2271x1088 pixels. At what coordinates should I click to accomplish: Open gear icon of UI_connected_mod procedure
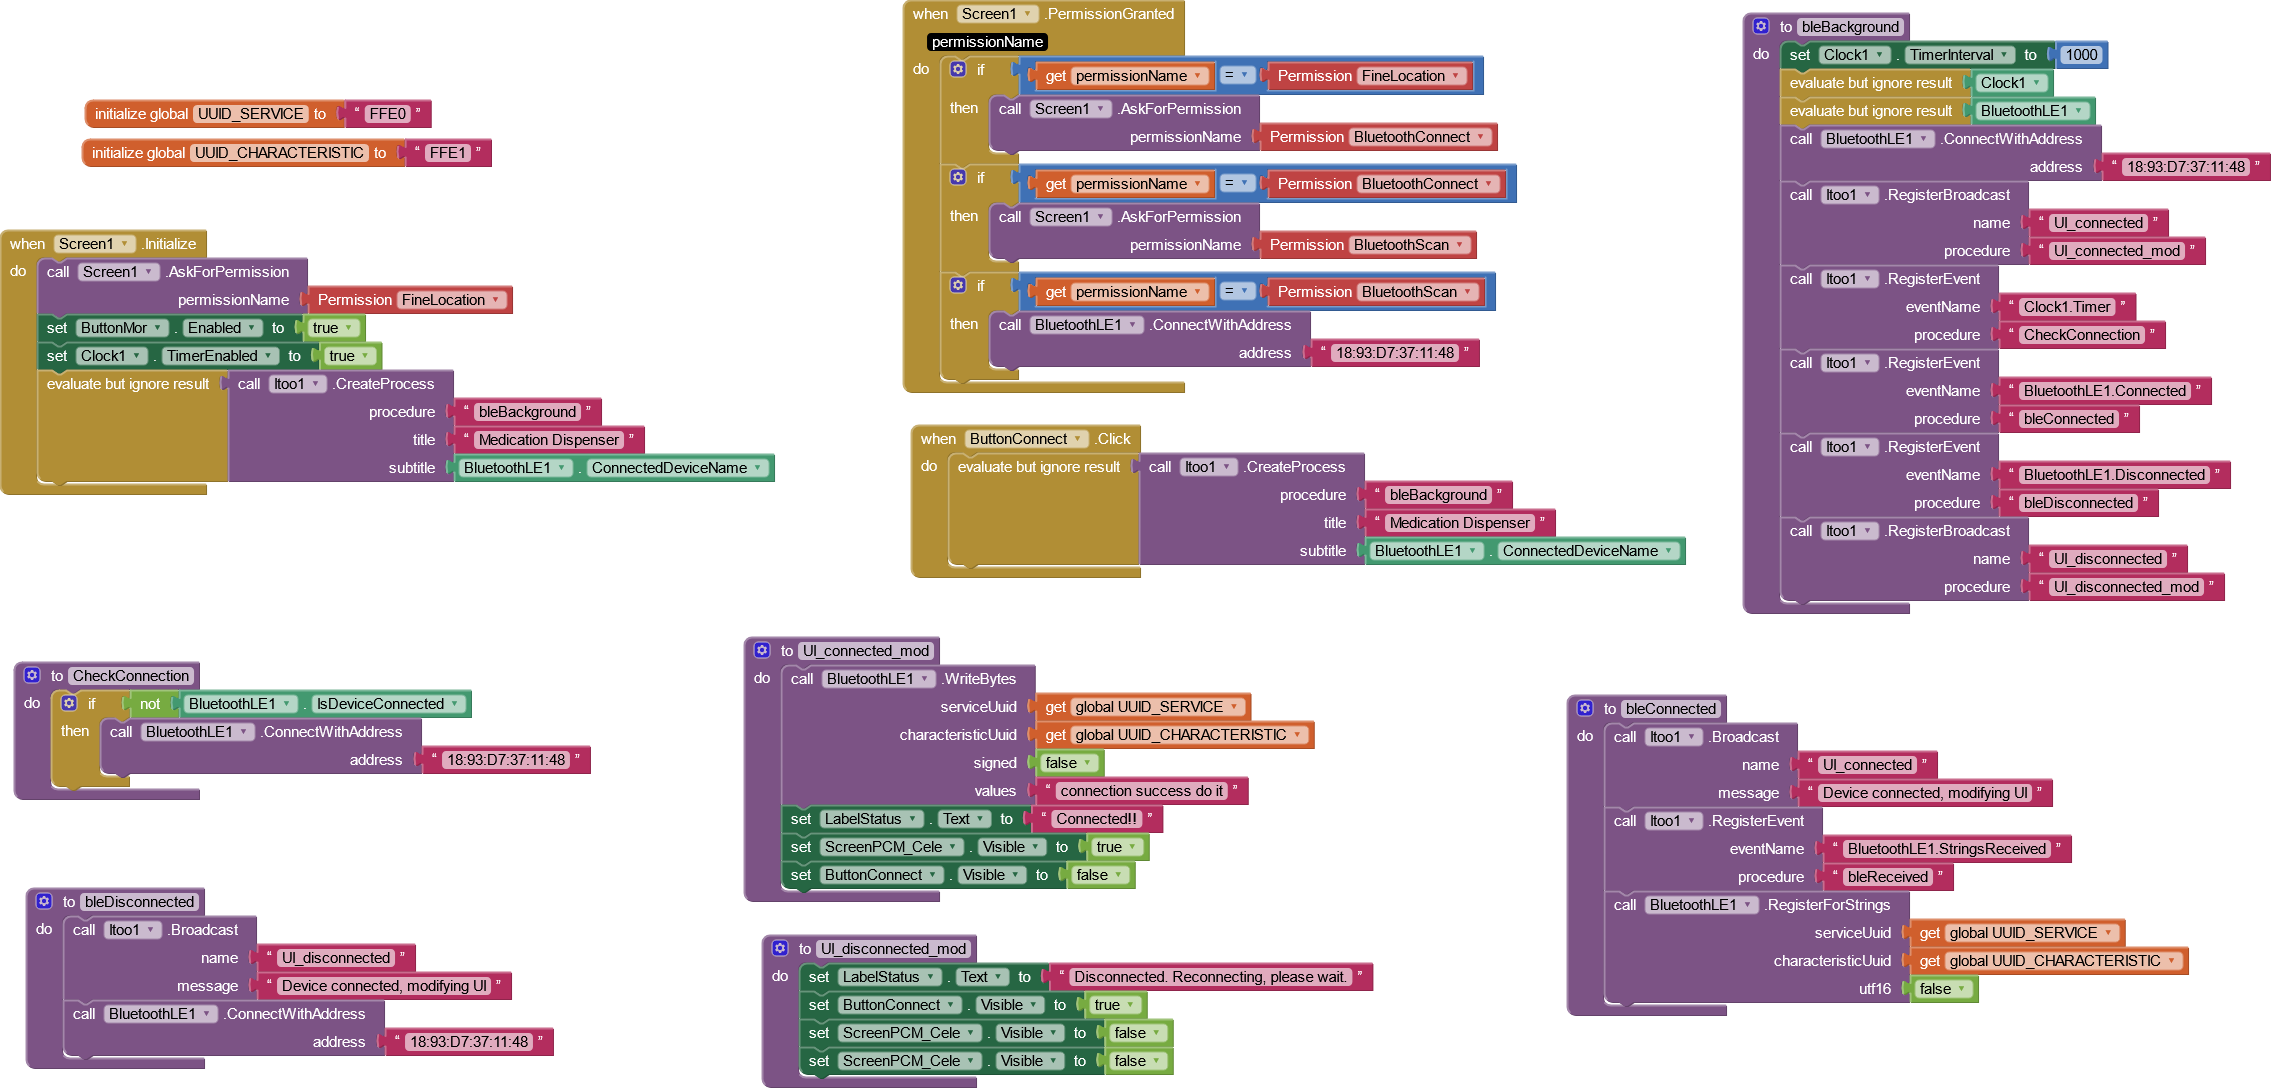click(x=762, y=651)
